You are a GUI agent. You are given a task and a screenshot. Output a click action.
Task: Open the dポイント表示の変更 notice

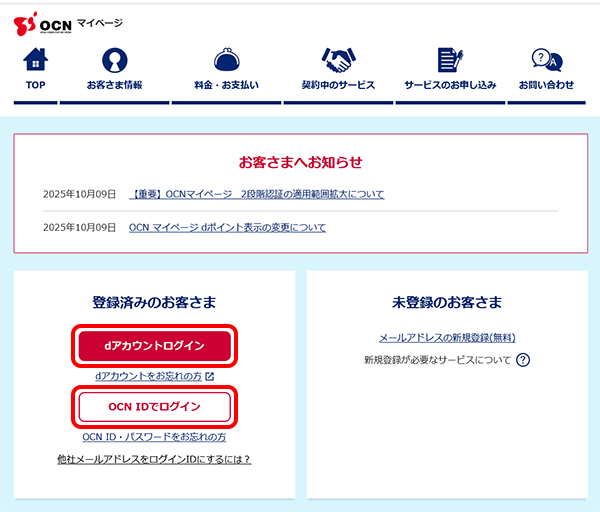point(227,228)
